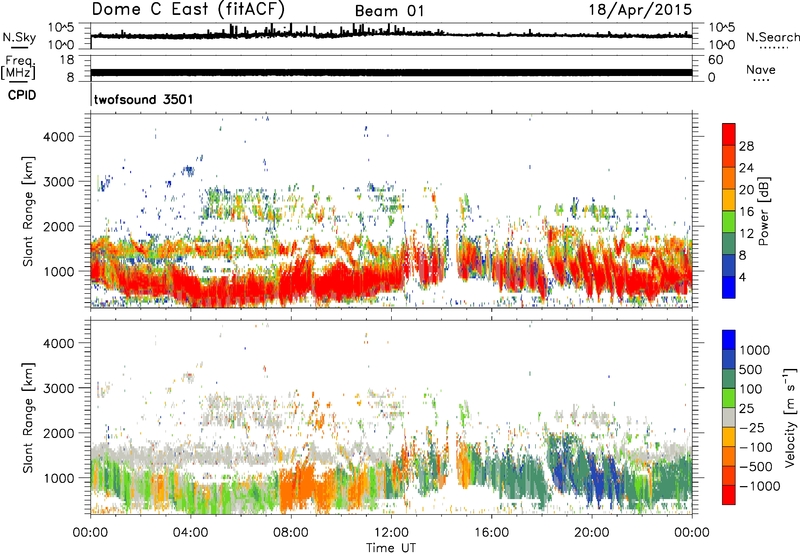The height and width of the screenshot is (554, 800).
Task: Click the 'Nave' legend label
Action: (761, 70)
